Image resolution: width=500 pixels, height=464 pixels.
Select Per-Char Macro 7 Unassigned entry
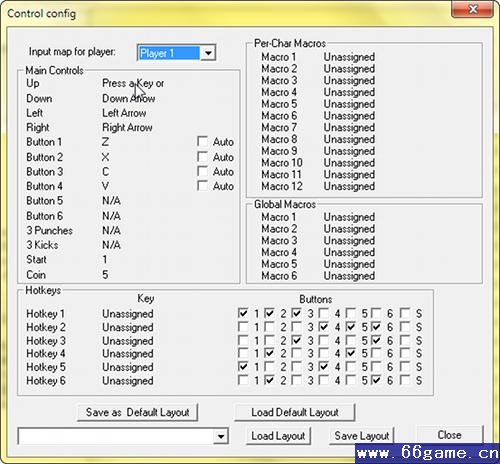click(349, 127)
